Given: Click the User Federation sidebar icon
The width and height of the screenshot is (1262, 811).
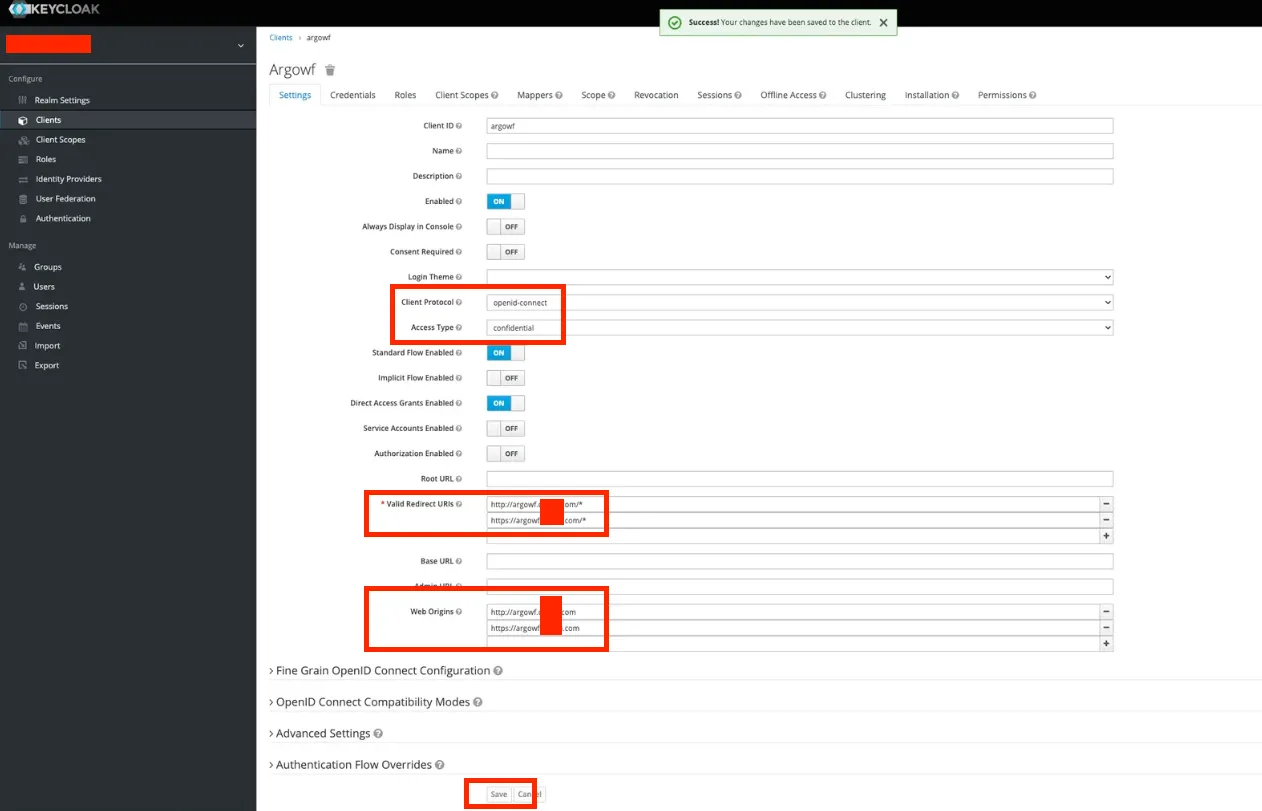Looking at the screenshot, I should 22,199.
